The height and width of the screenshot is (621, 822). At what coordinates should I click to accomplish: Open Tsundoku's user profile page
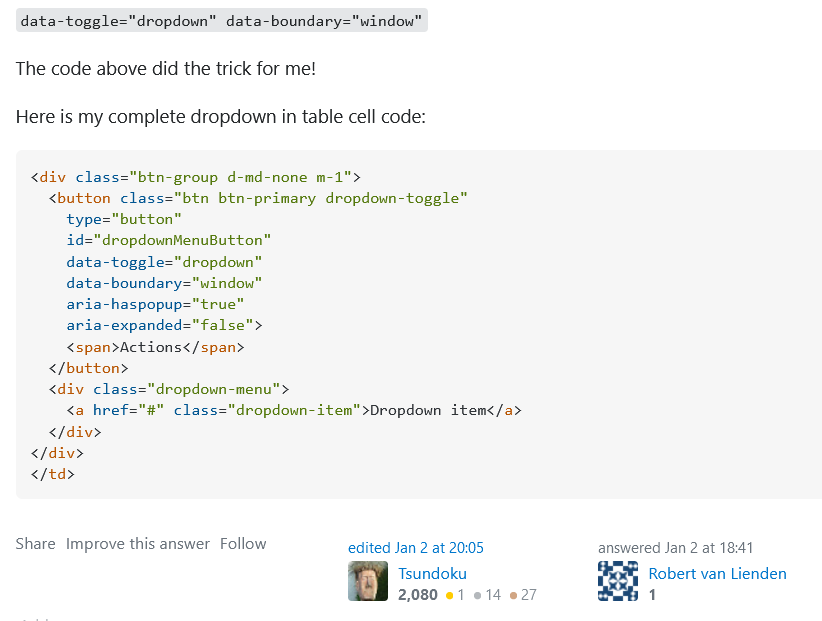[x=432, y=573]
